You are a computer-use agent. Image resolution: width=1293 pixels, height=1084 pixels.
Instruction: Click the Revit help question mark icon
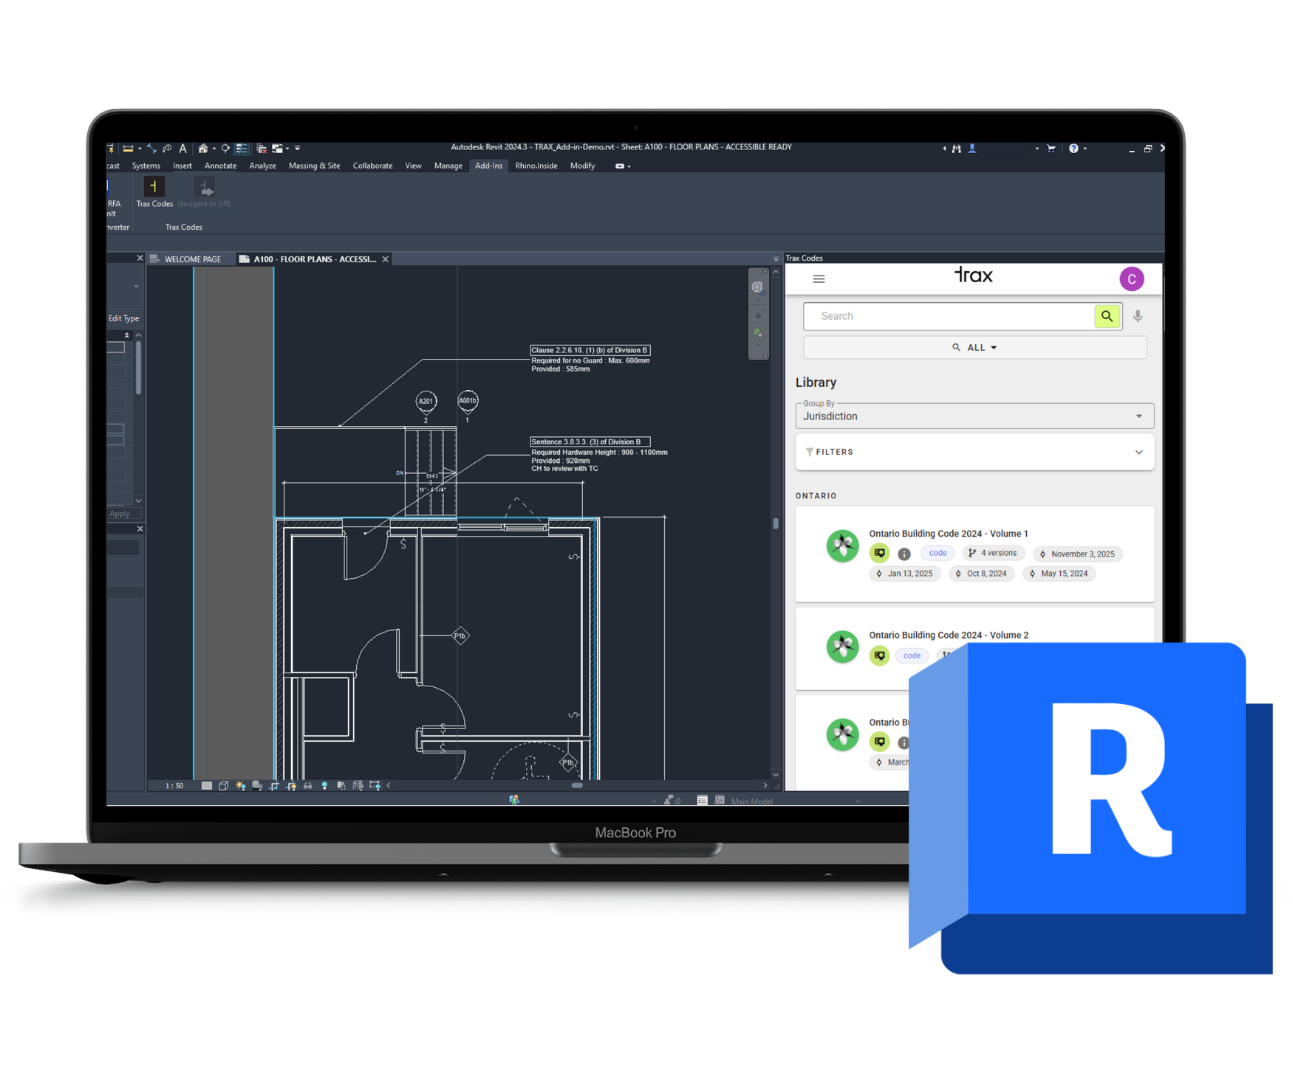(1073, 148)
